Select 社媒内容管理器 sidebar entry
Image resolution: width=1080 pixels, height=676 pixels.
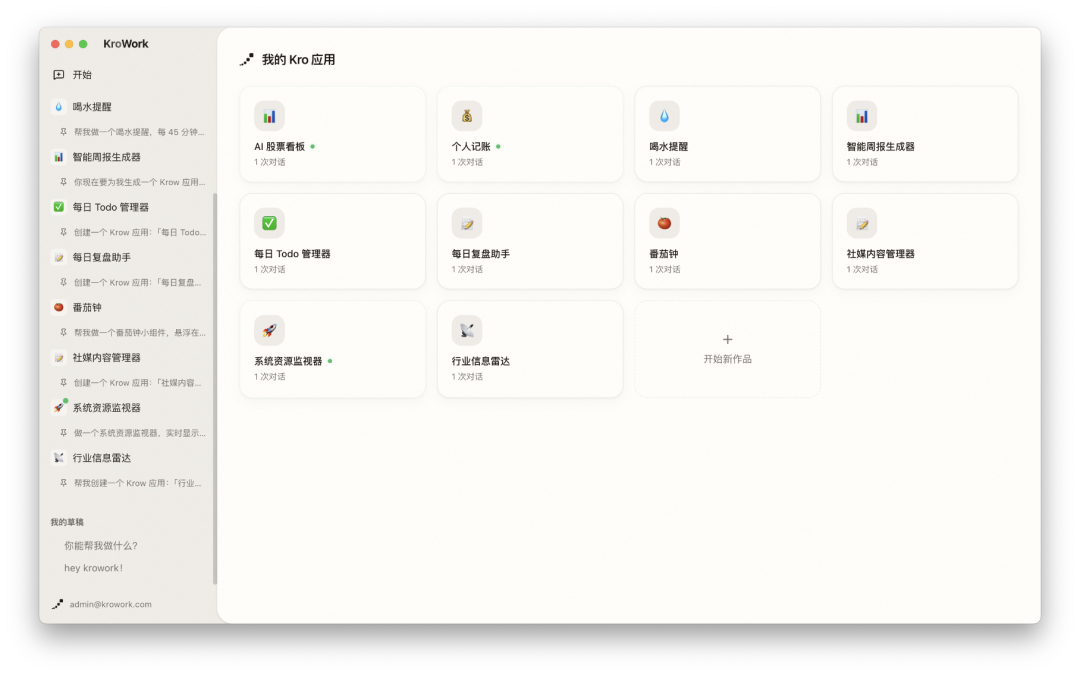coord(106,357)
